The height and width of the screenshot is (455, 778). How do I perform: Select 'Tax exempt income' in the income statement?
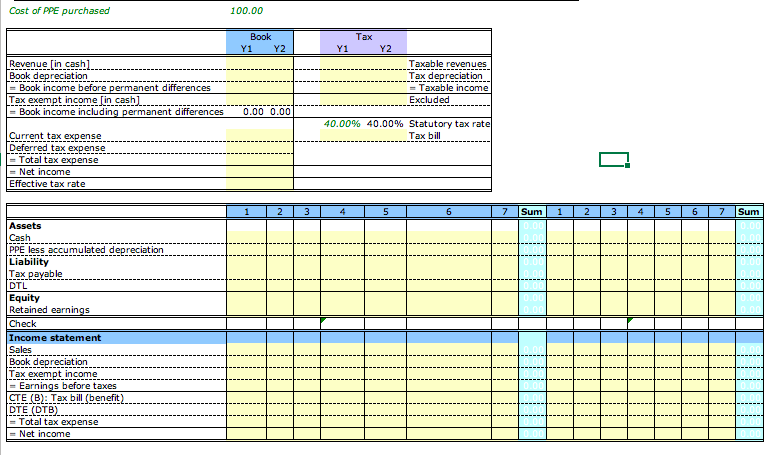53,374
